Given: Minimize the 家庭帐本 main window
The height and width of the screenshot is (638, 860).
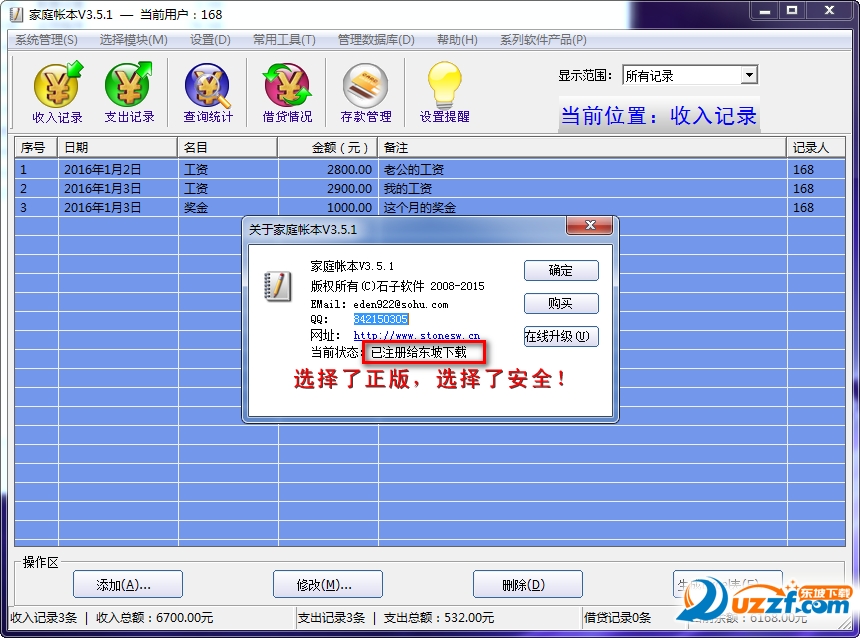Looking at the screenshot, I should point(765,11).
